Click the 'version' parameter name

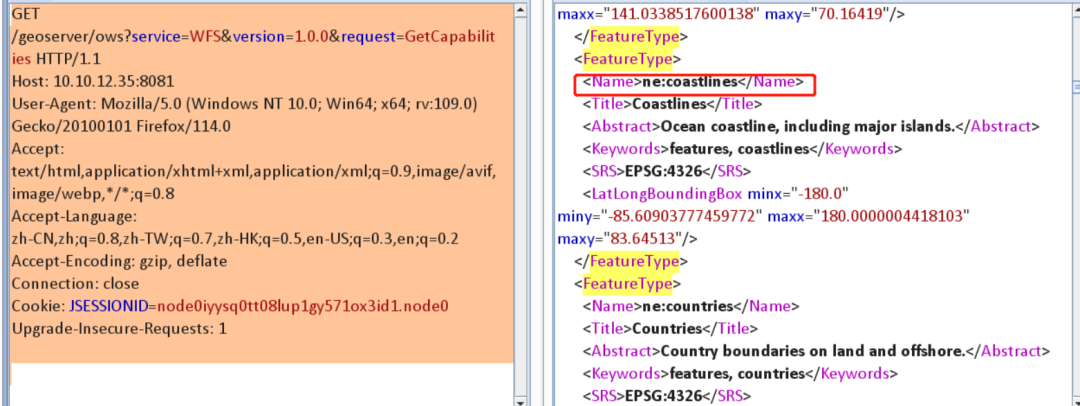259,36
